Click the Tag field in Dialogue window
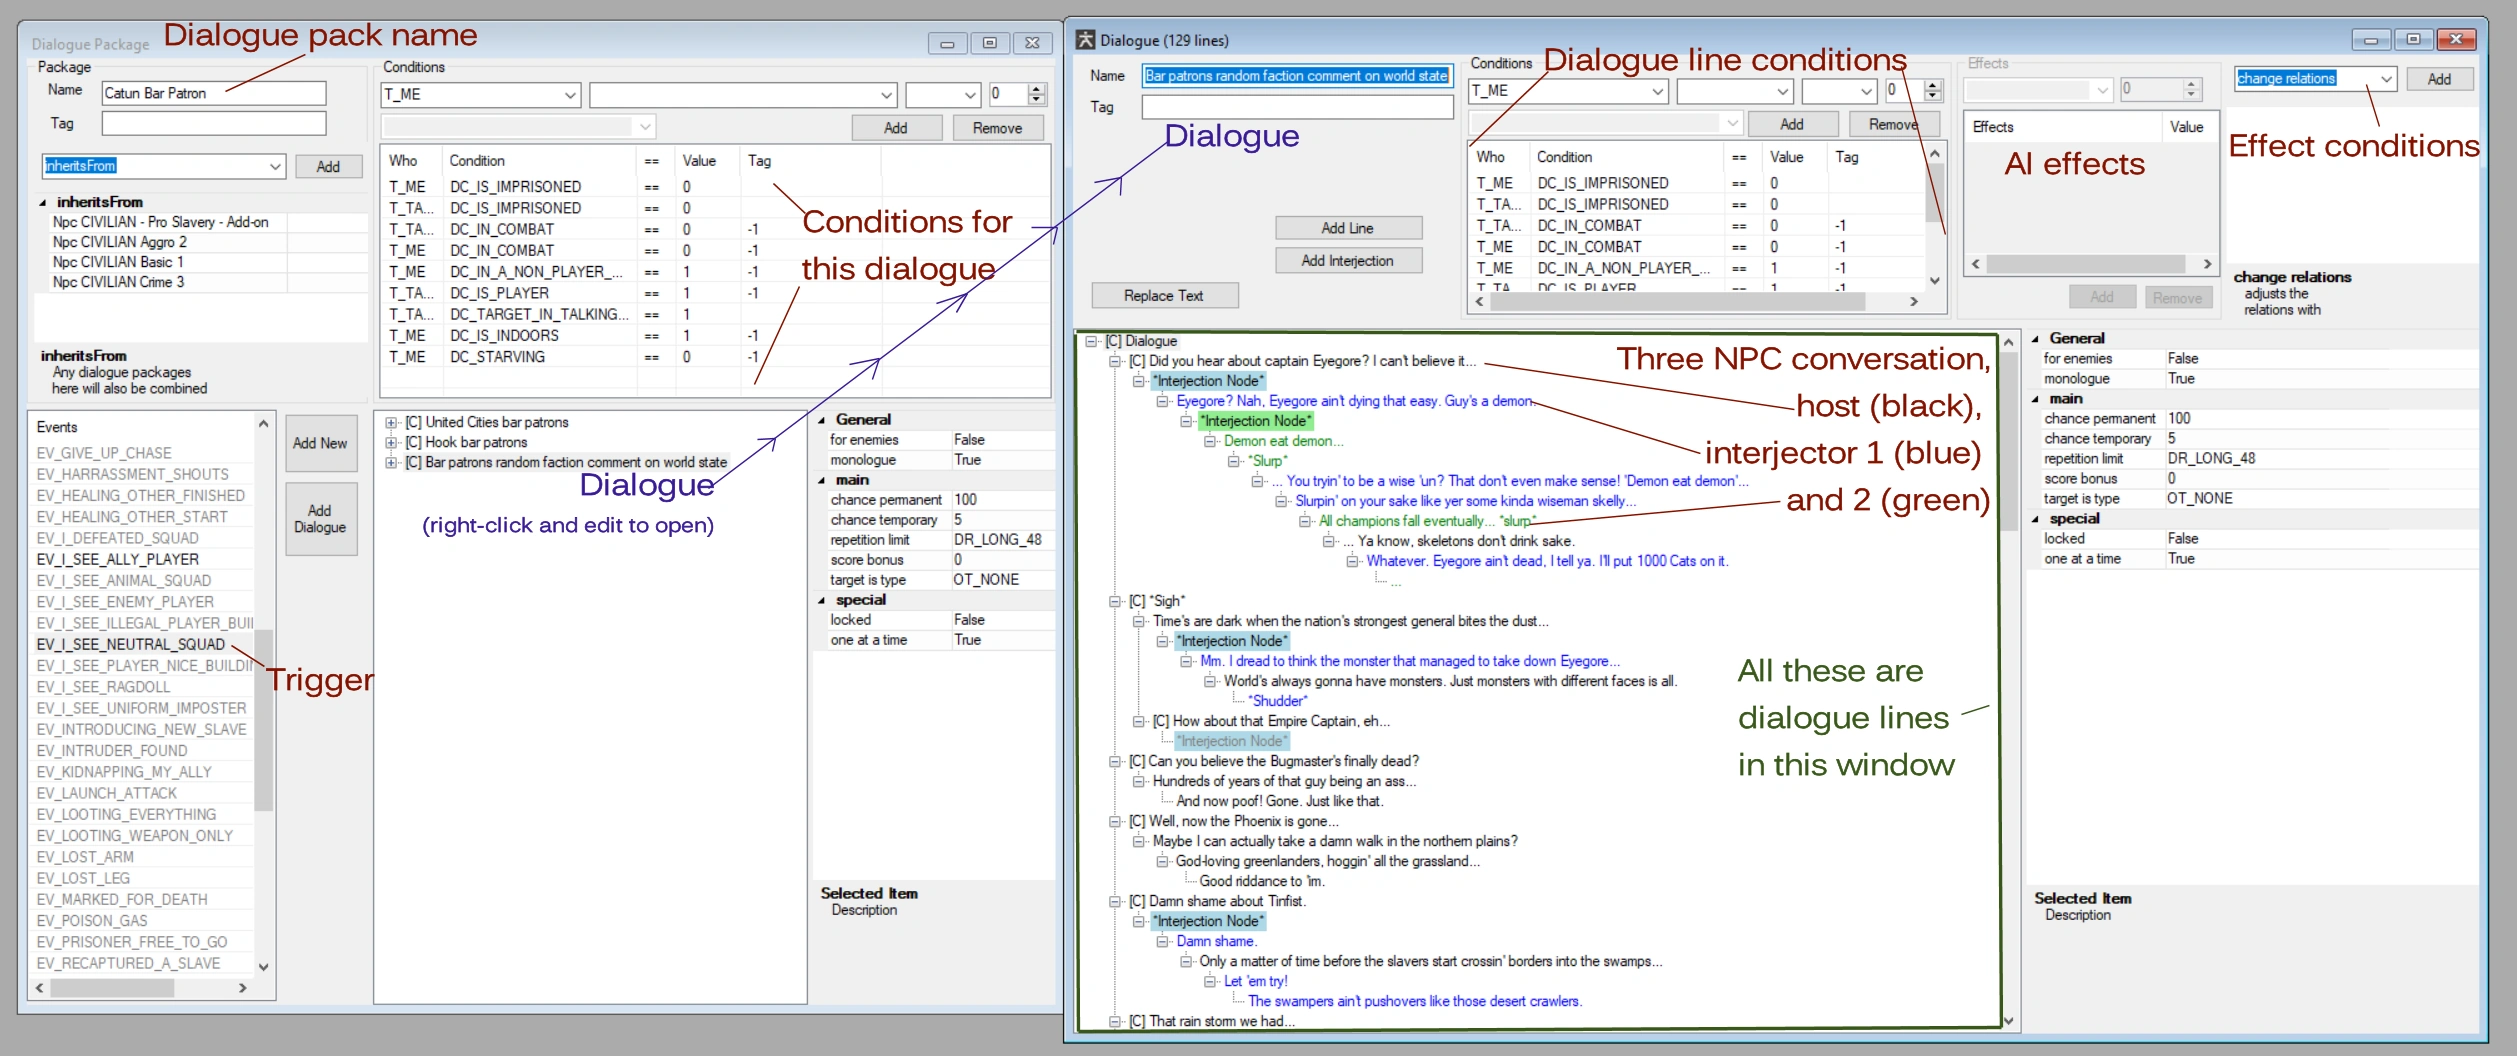The height and width of the screenshot is (1056, 2517). pyautogui.click(x=1297, y=107)
